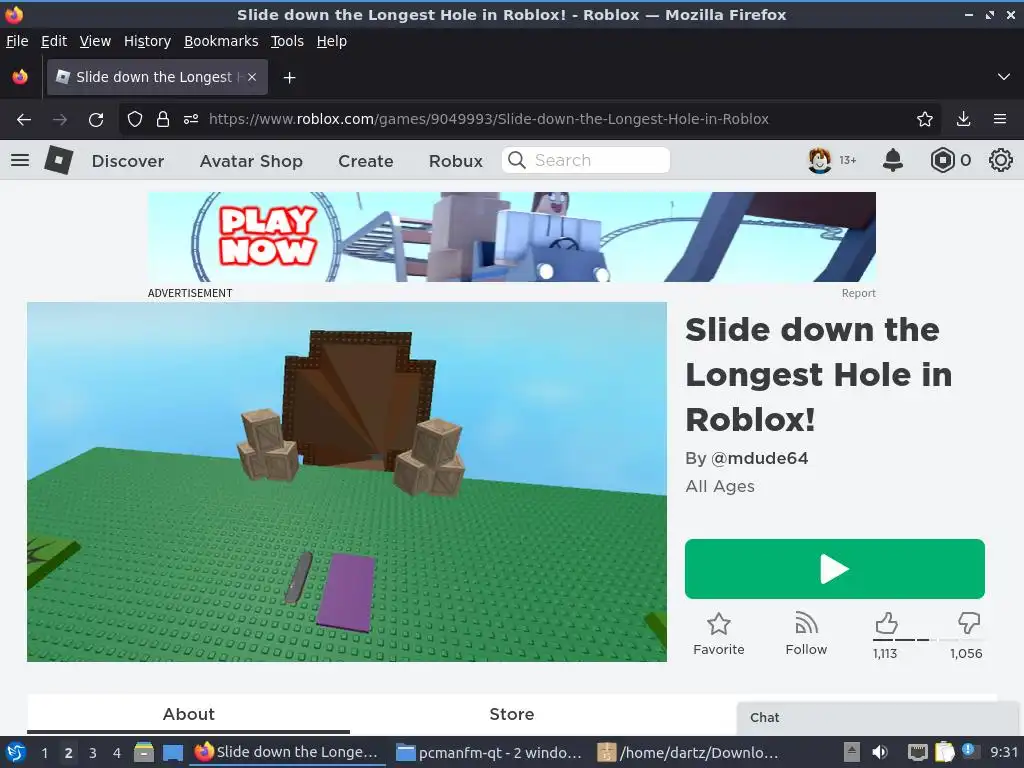Image resolution: width=1024 pixels, height=768 pixels.
Task: Switch to workspace 4
Action: [116, 753]
